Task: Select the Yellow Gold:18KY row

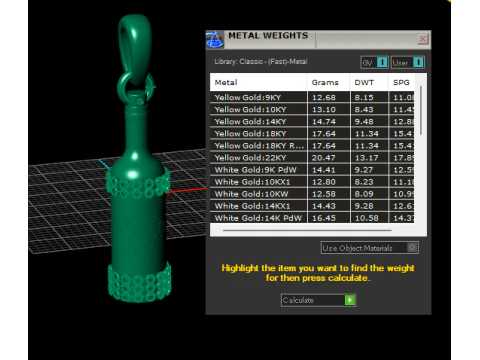Action: 312,133
